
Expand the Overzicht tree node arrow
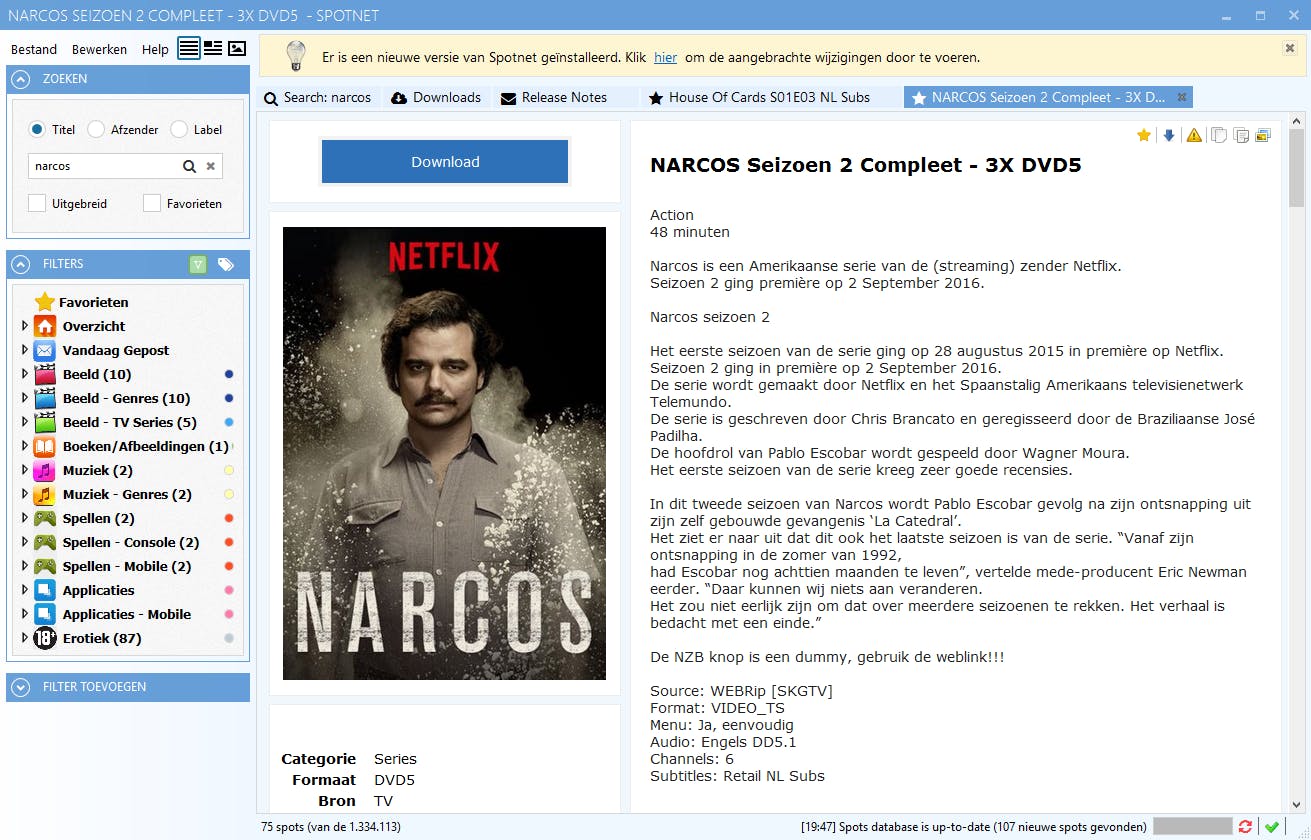tap(25, 326)
